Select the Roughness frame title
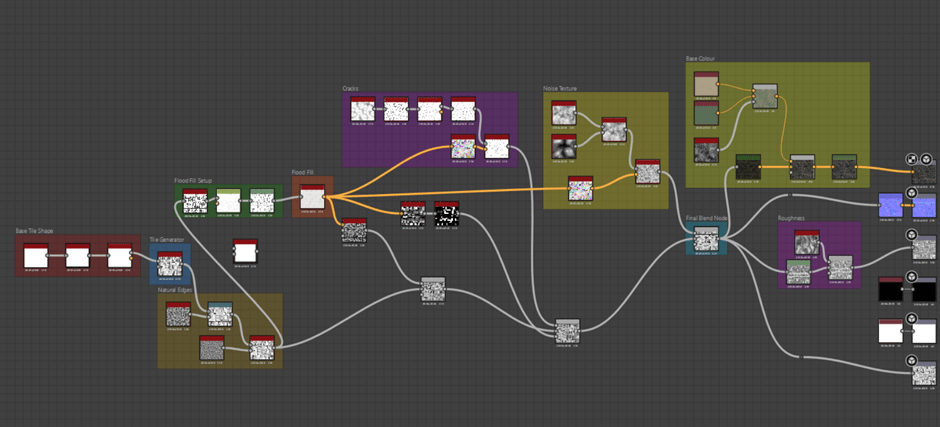The height and width of the screenshot is (427, 940). [791, 218]
